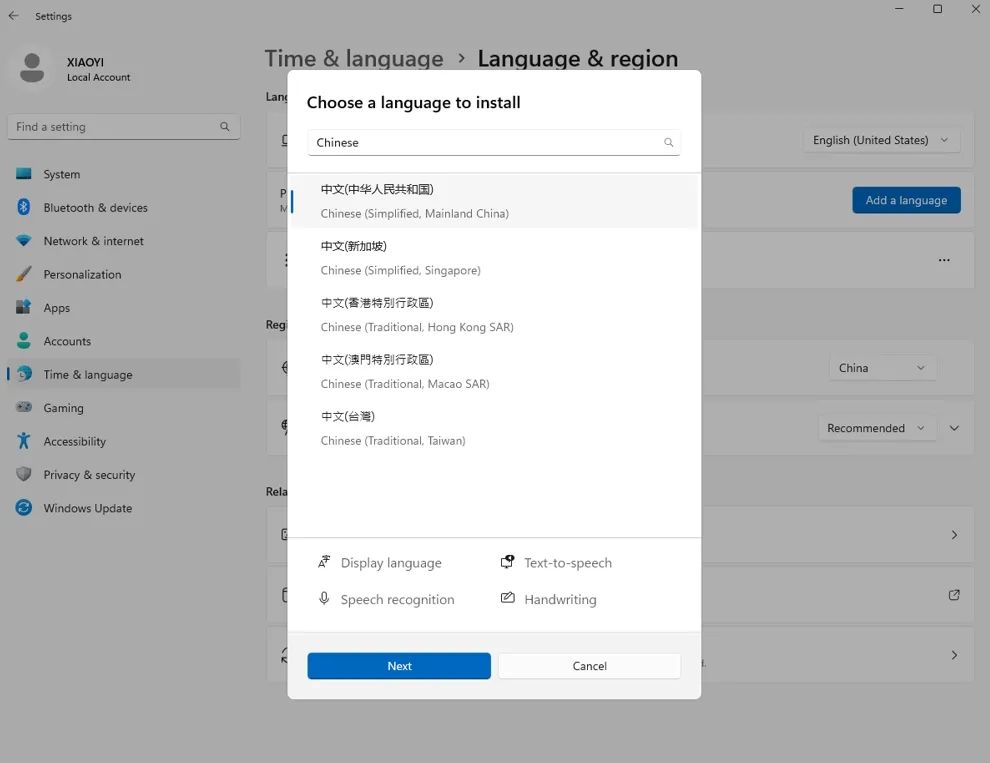Open Windows Update section
Image resolution: width=990 pixels, height=763 pixels.
pyautogui.click(x=123, y=508)
